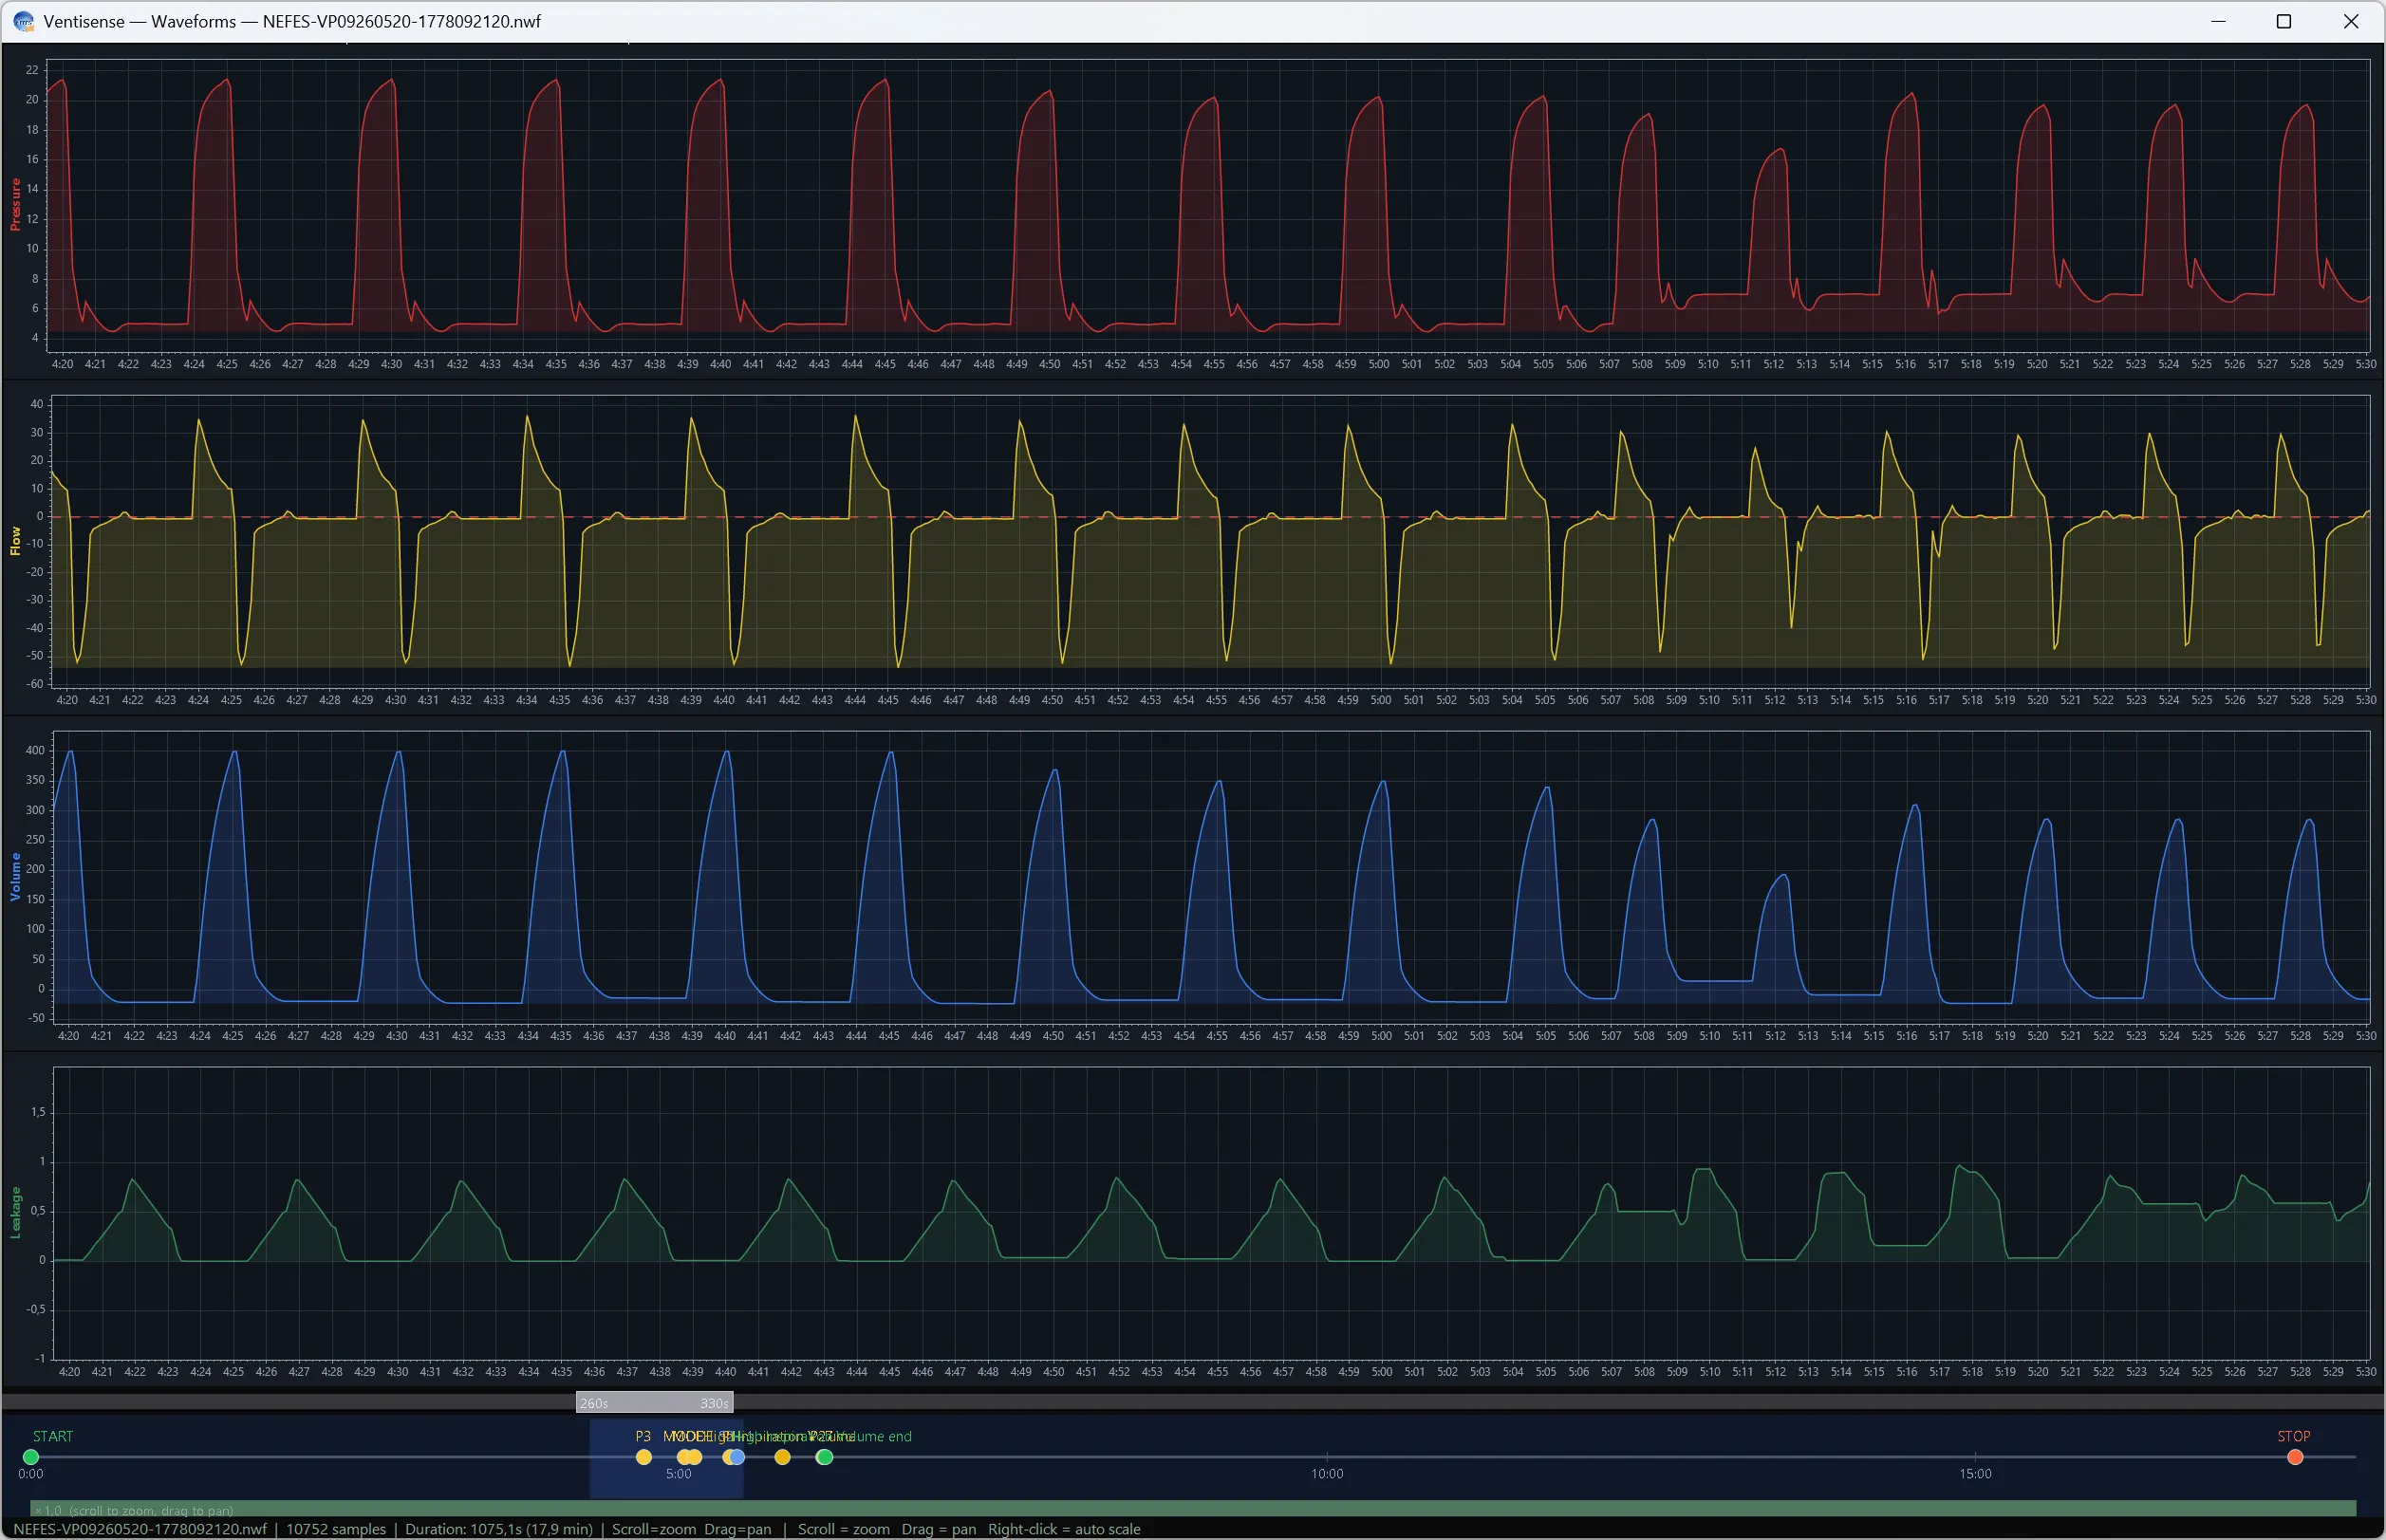The width and height of the screenshot is (2386, 1540).
Task: Click the 5:00 tick label on the timeline
Action: coord(679,1474)
